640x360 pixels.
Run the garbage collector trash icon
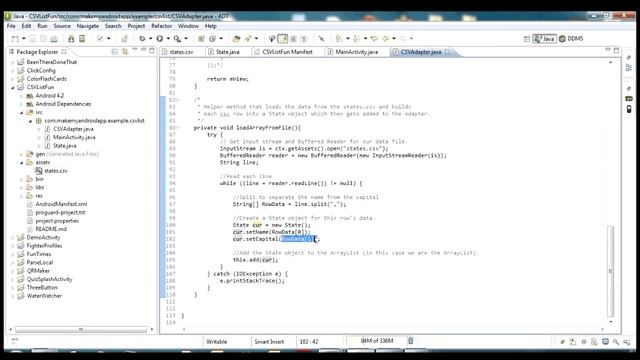click(411, 341)
